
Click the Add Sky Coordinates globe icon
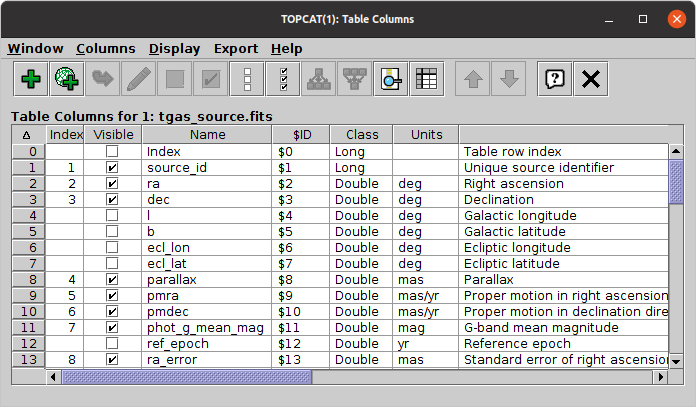pyautogui.click(x=67, y=80)
